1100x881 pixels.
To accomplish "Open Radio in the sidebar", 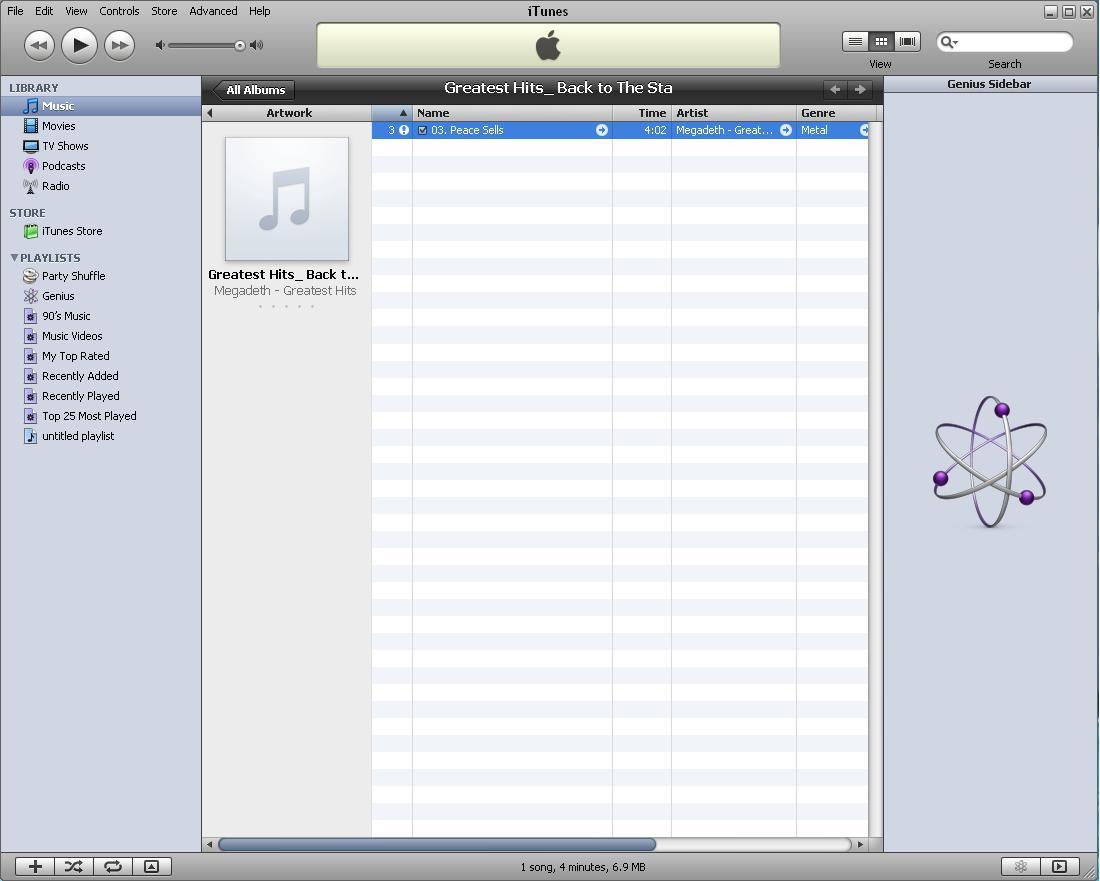I will pos(101,186).
